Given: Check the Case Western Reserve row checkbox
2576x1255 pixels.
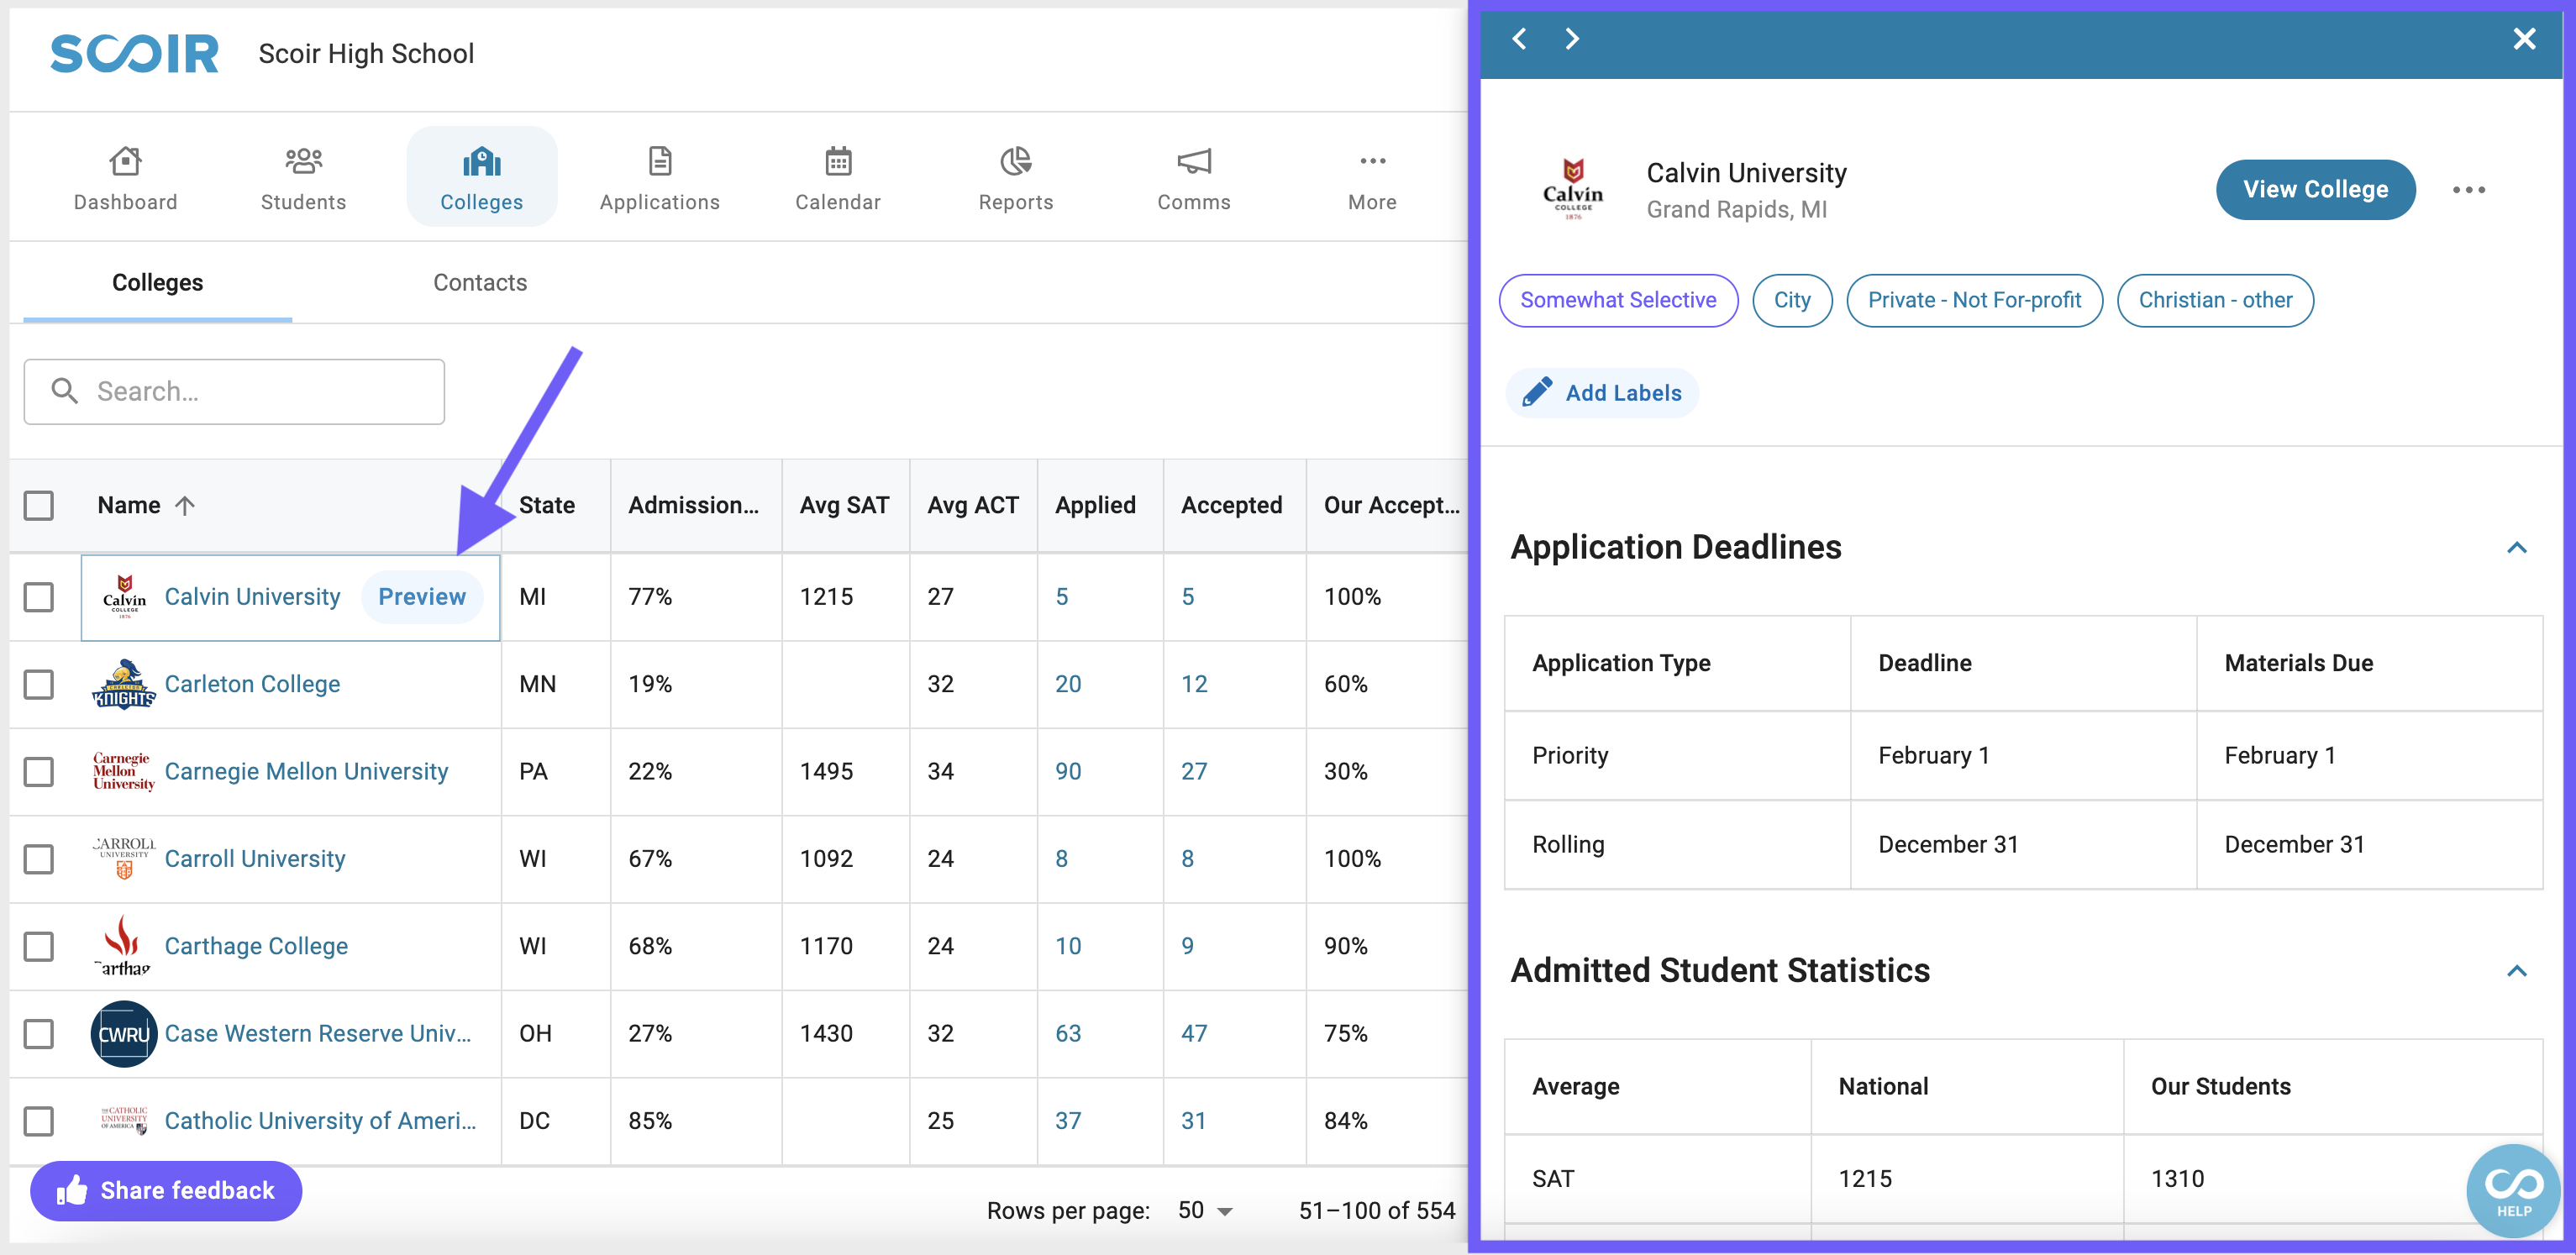Looking at the screenshot, I should (x=39, y=1033).
